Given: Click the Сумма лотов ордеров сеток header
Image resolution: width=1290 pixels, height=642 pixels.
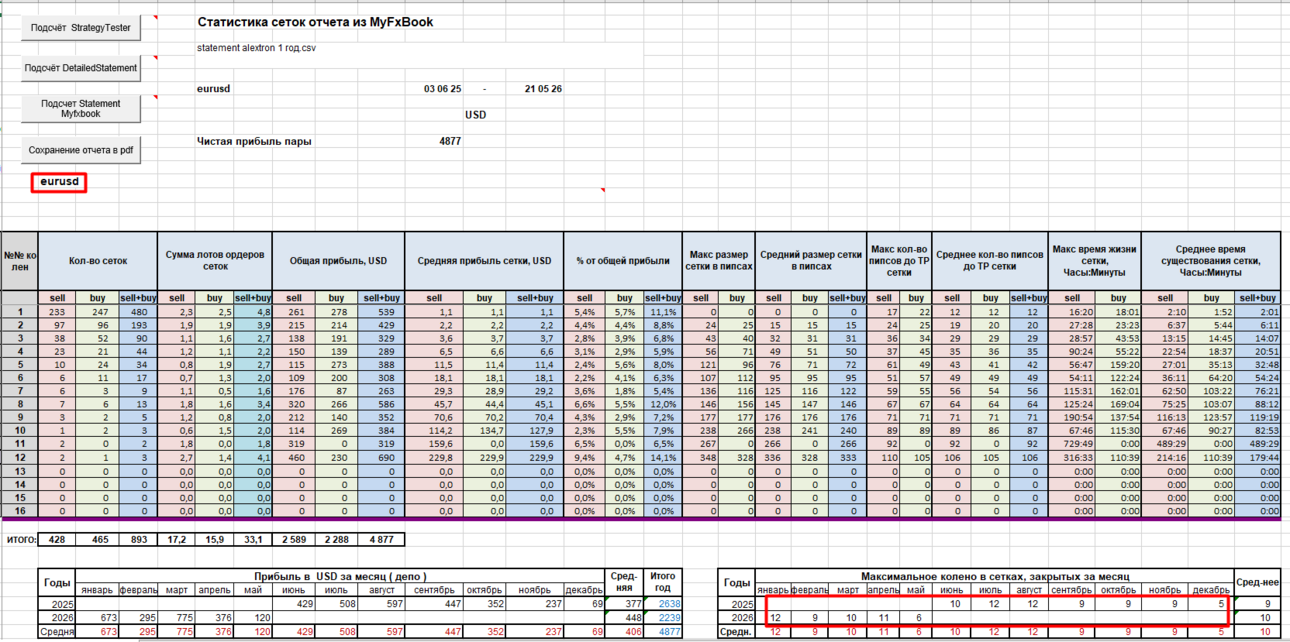Looking at the screenshot, I should tap(215, 261).
